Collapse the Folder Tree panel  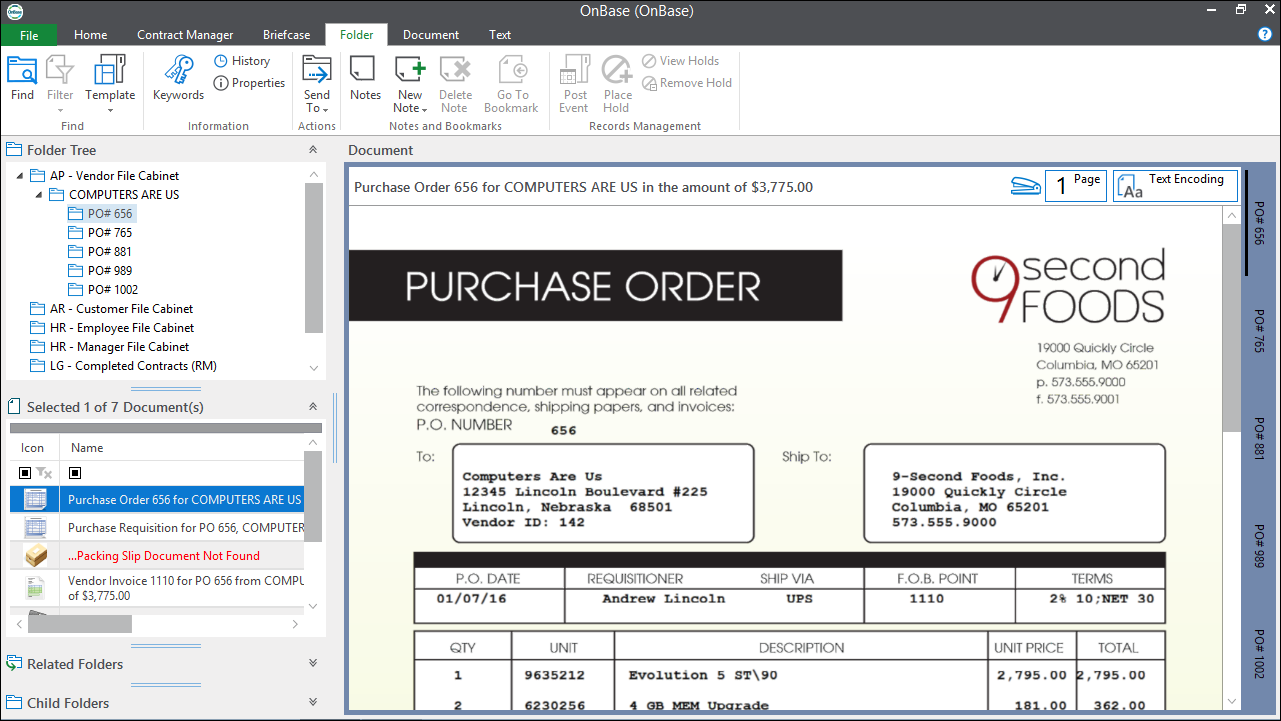click(313, 150)
